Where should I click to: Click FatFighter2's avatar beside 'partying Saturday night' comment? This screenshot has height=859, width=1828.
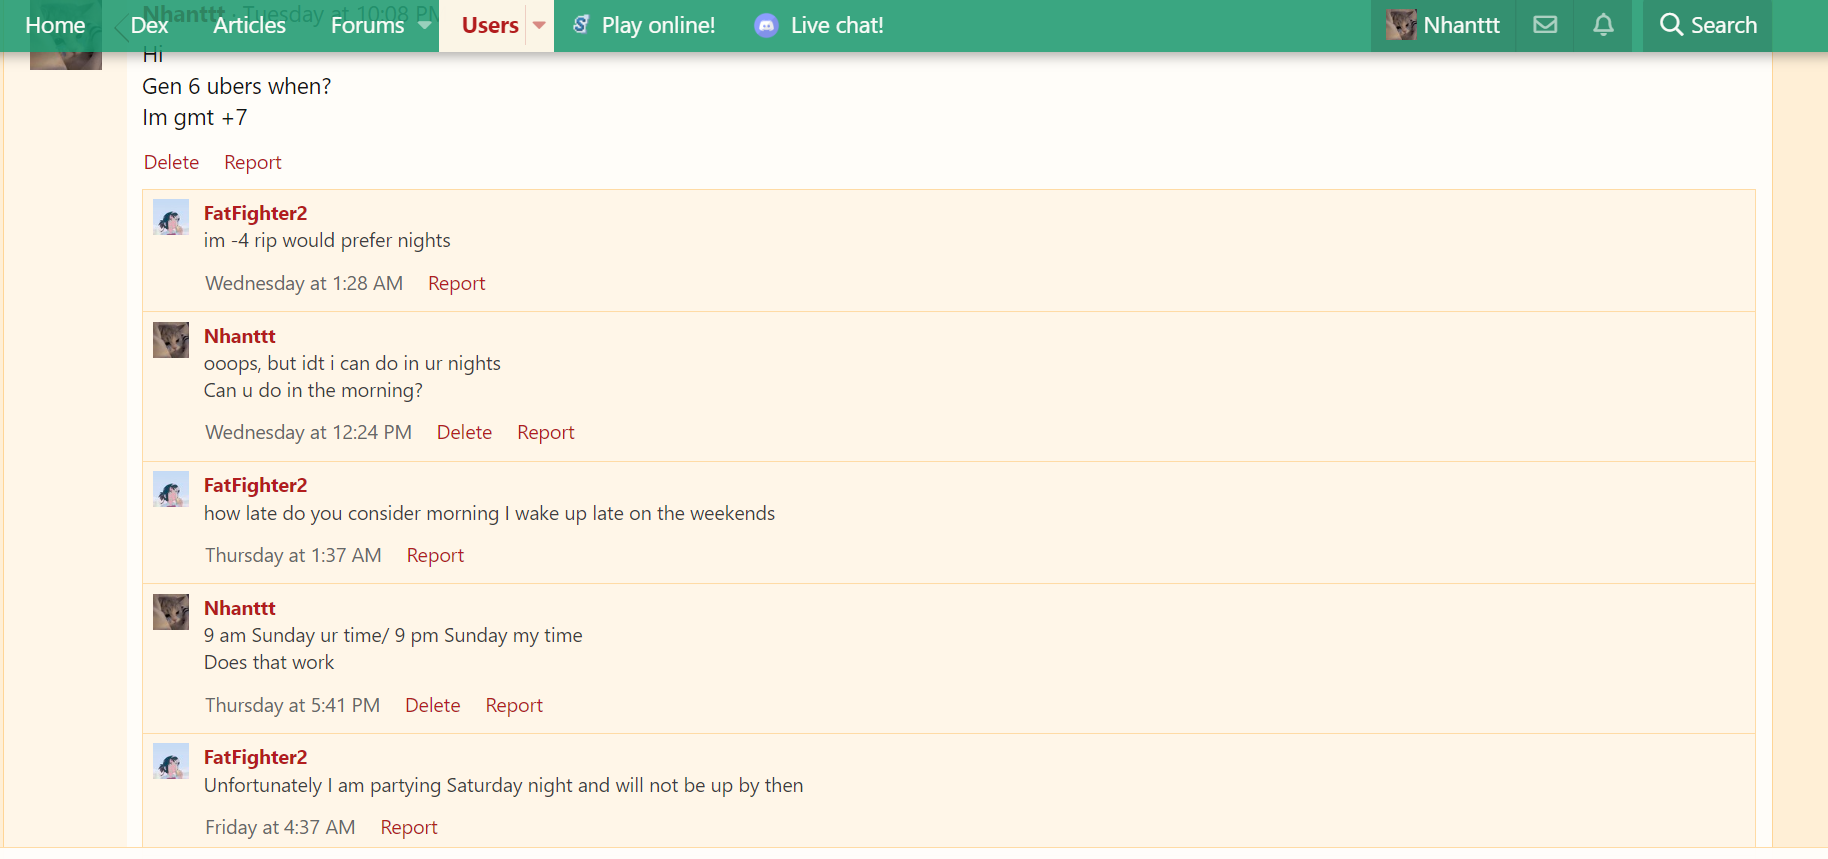coord(171,761)
